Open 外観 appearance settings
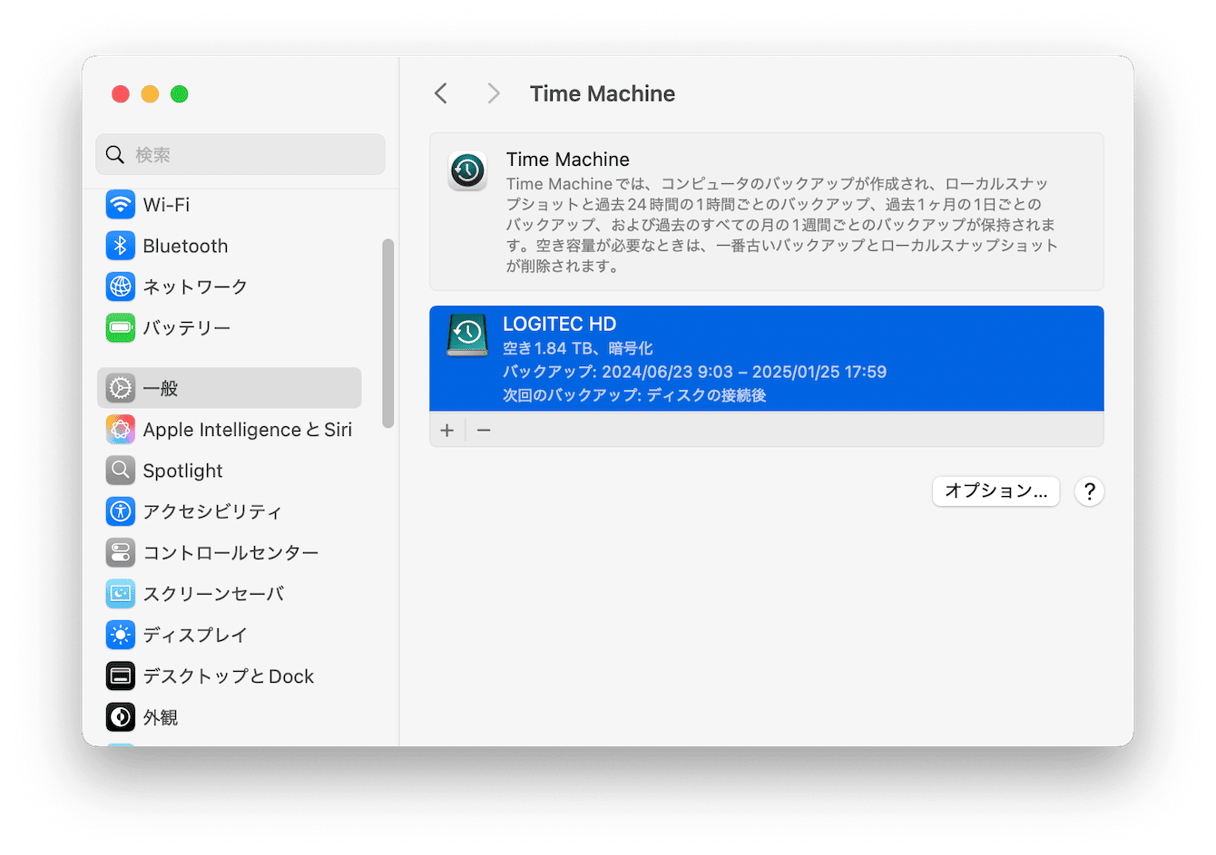The width and height of the screenshot is (1216, 855). tap(160, 717)
